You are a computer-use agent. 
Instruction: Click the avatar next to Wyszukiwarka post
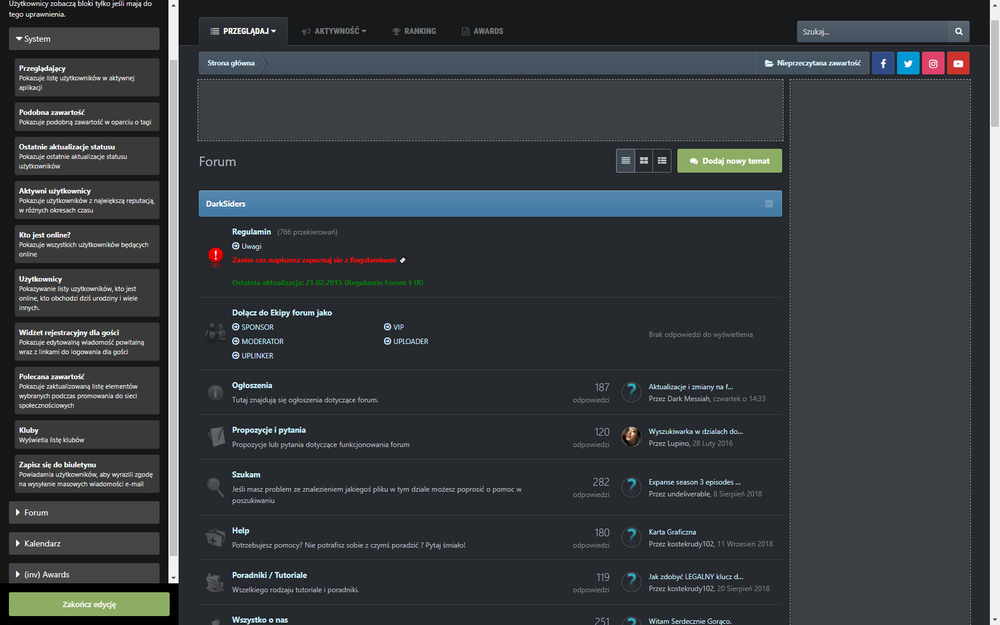point(631,437)
